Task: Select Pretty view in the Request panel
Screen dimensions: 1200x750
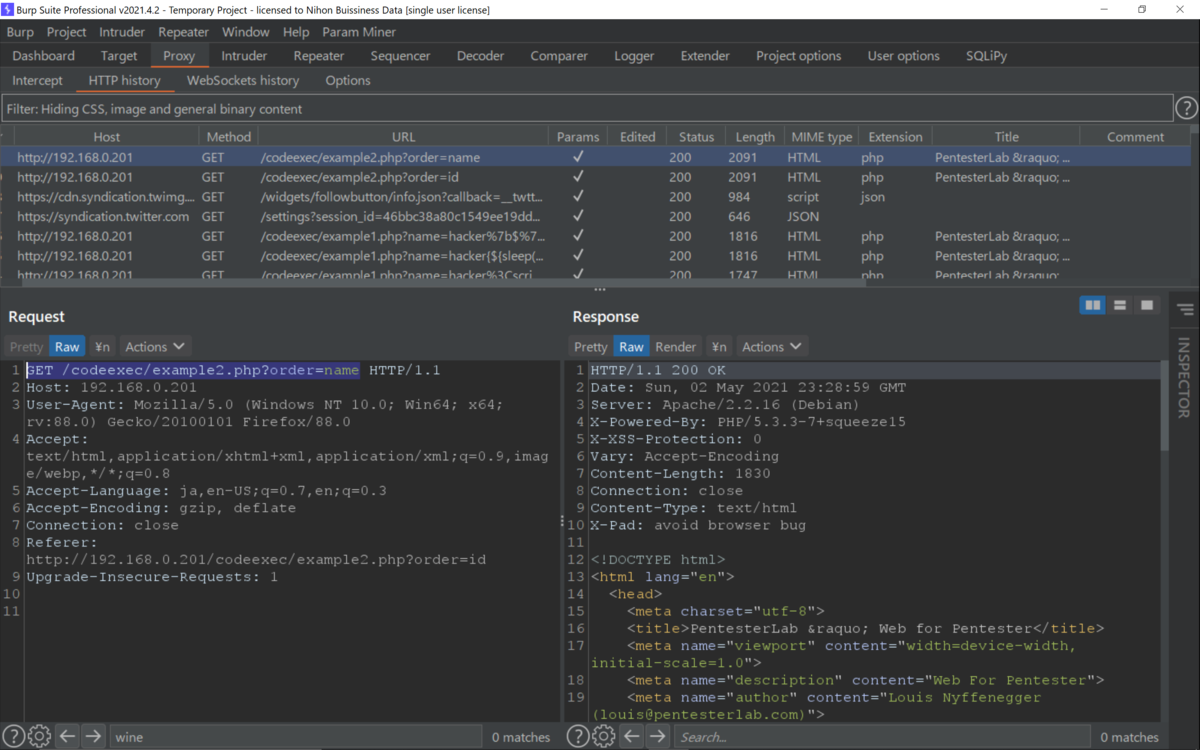Action: [26, 347]
